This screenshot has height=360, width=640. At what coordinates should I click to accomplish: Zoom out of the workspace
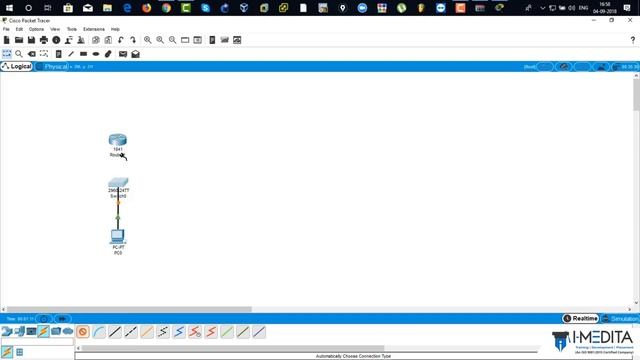click(173, 40)
